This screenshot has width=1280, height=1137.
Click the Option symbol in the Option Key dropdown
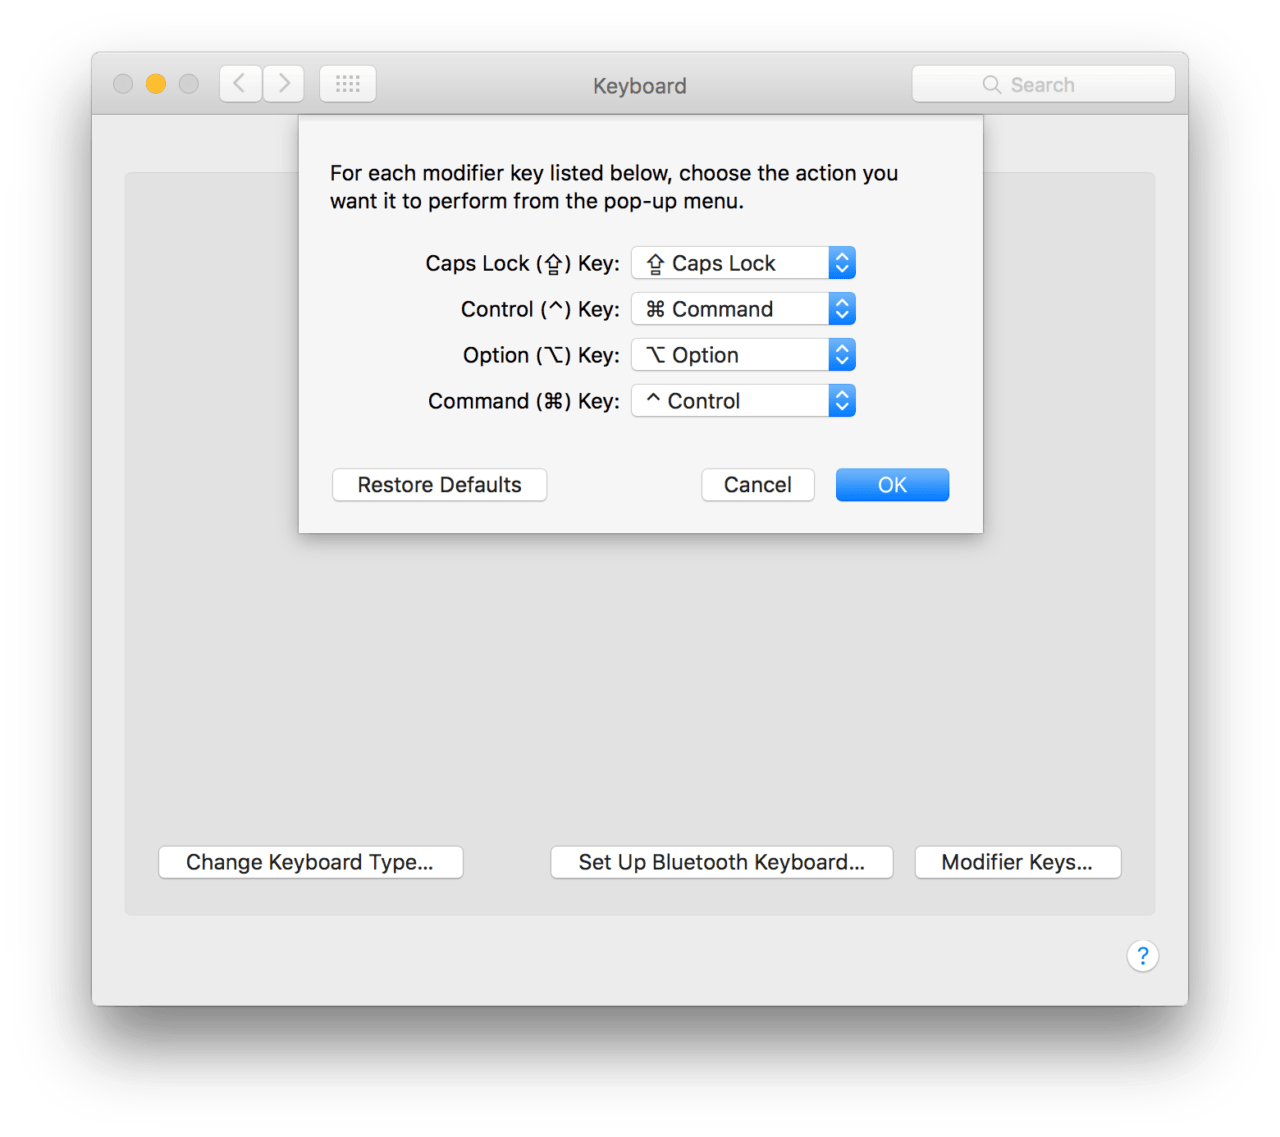pyautogui.click(x=655, y=355)
